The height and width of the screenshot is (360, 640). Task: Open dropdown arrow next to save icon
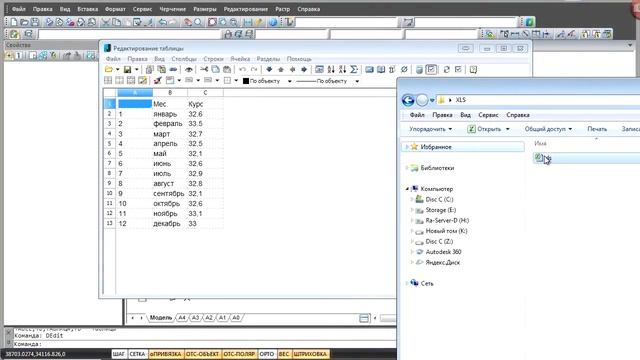click(x=136, y=70)
